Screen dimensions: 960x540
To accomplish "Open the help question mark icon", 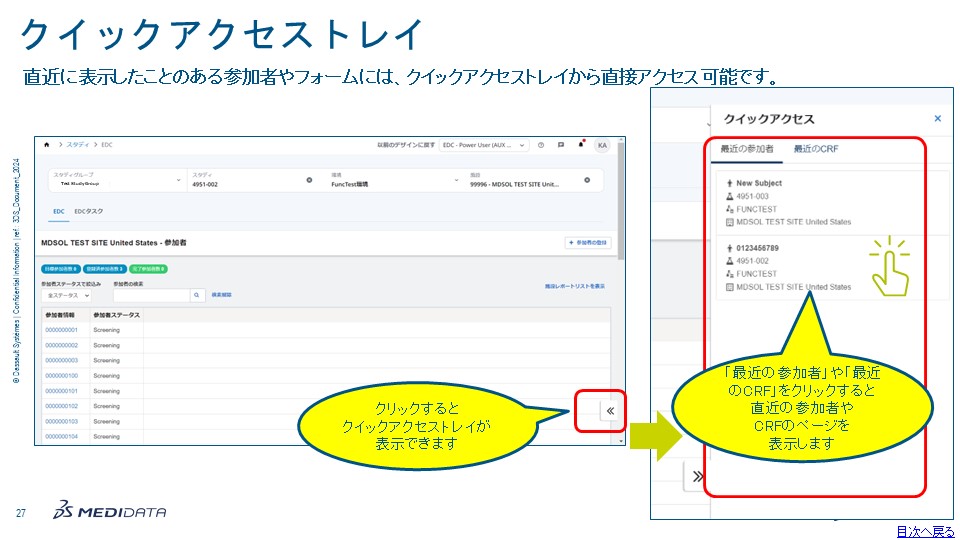I will 541,145.
